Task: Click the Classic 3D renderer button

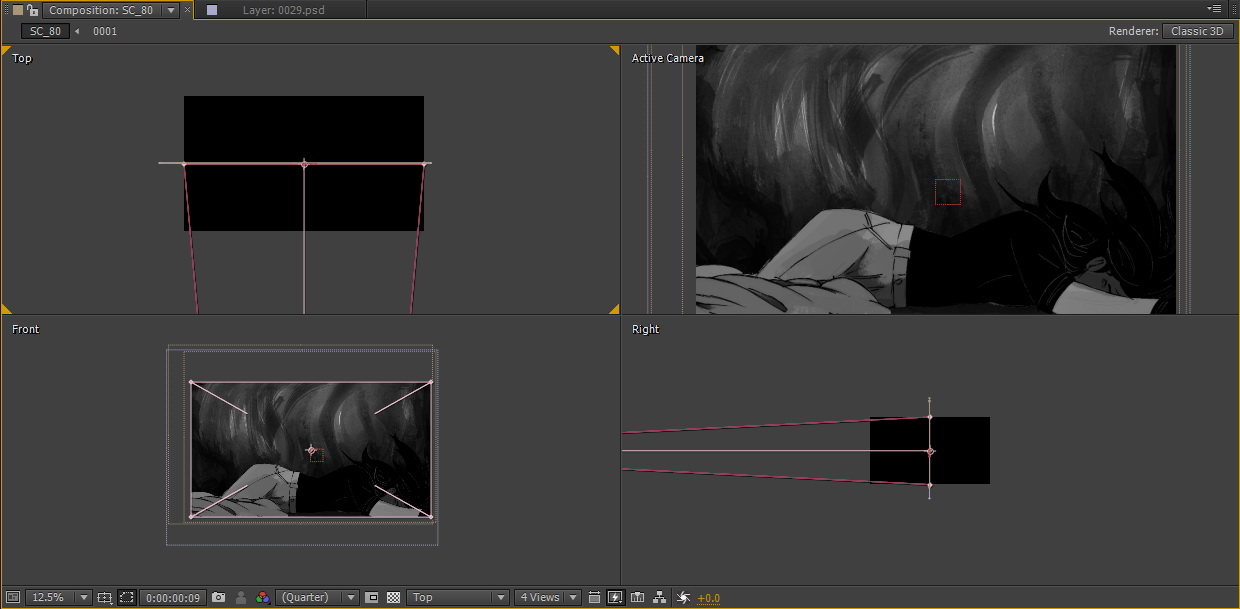Action: [1197, 31]
